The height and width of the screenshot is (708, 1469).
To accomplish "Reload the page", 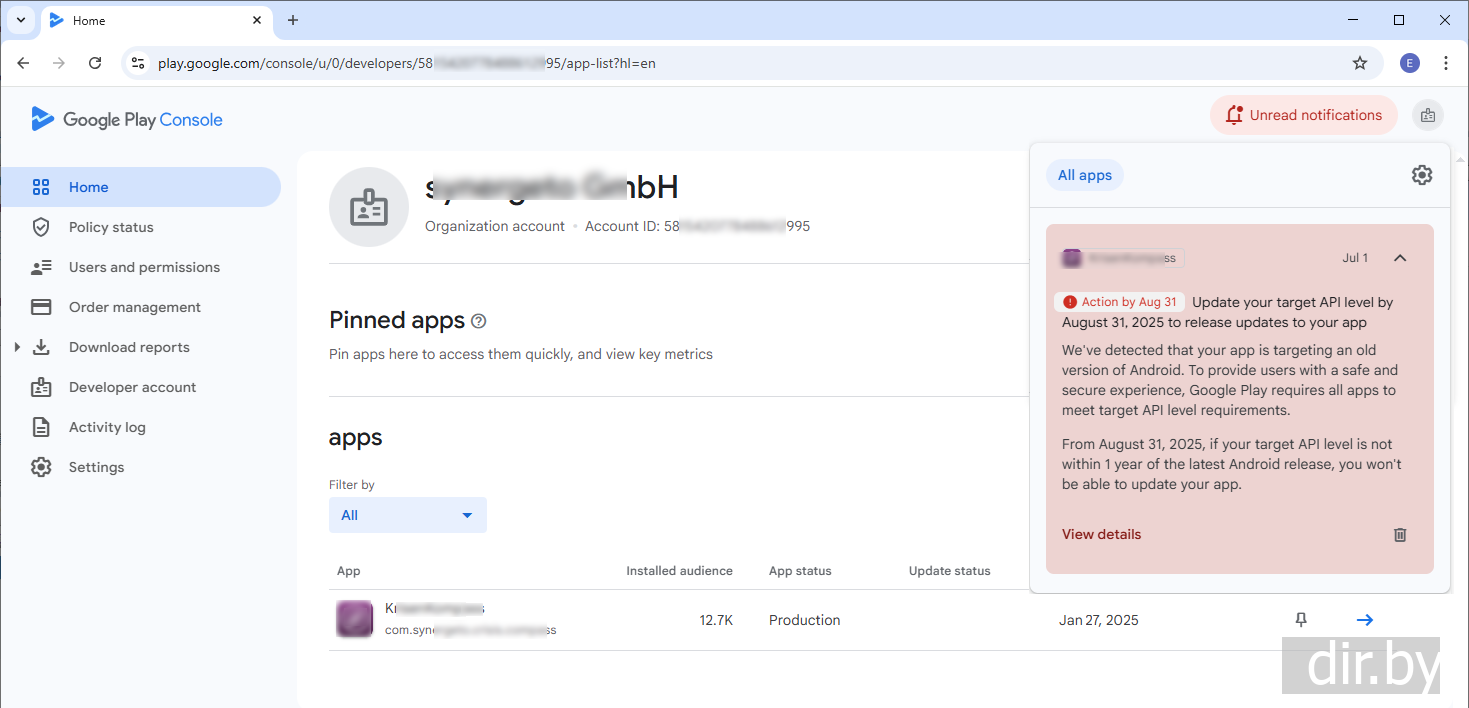I will click(x=95, y=63).
